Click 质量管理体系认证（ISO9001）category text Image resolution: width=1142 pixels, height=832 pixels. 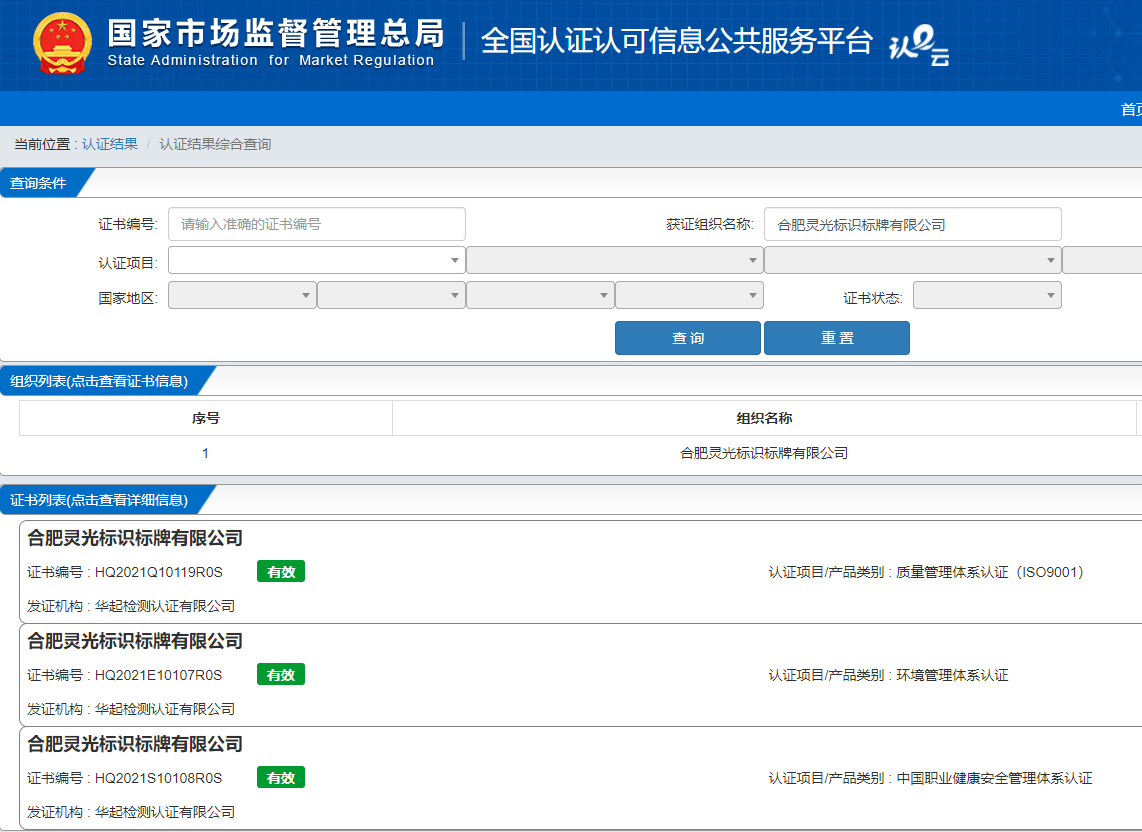pos(990,572)
